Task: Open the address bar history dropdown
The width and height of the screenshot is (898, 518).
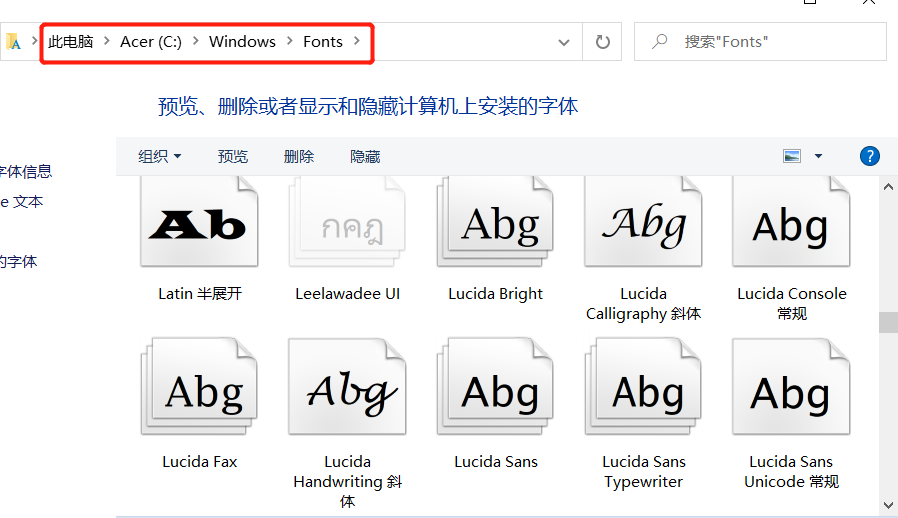Action: pyautogui.click(x=564, y=42)
